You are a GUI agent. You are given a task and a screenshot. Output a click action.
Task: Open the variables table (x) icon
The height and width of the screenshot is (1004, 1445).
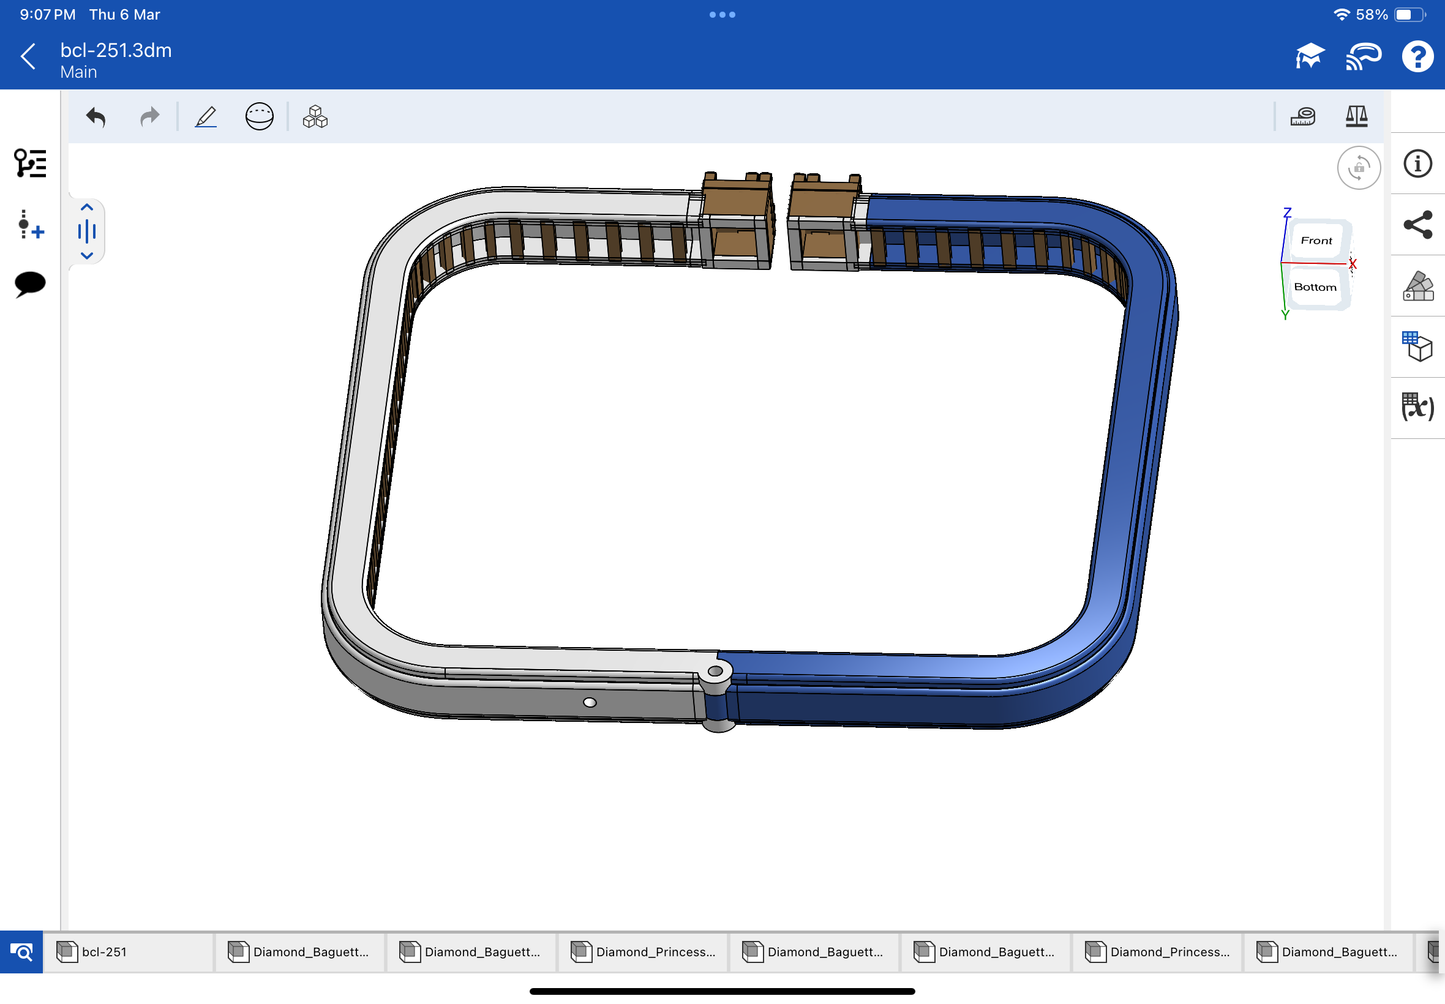pyautogui.click(x=1417, y=406)
